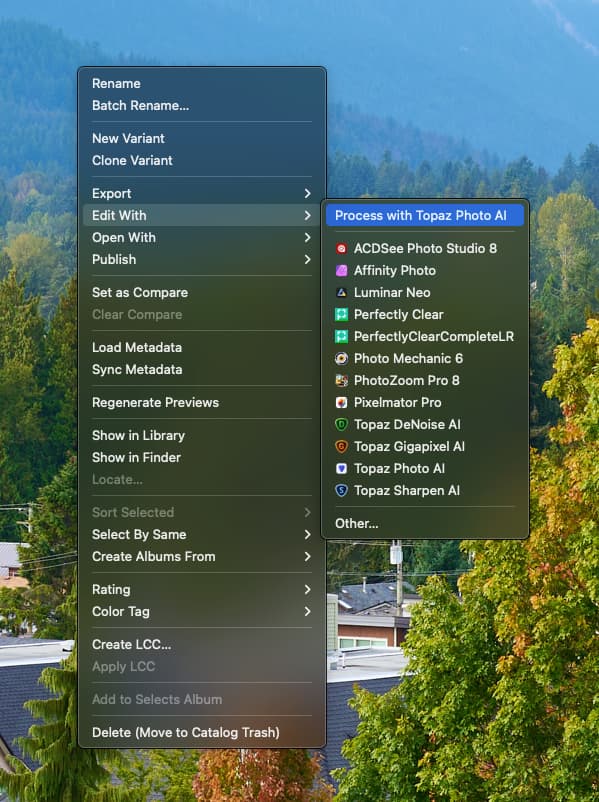Choose Rename from the context menu

pos(202,83)
